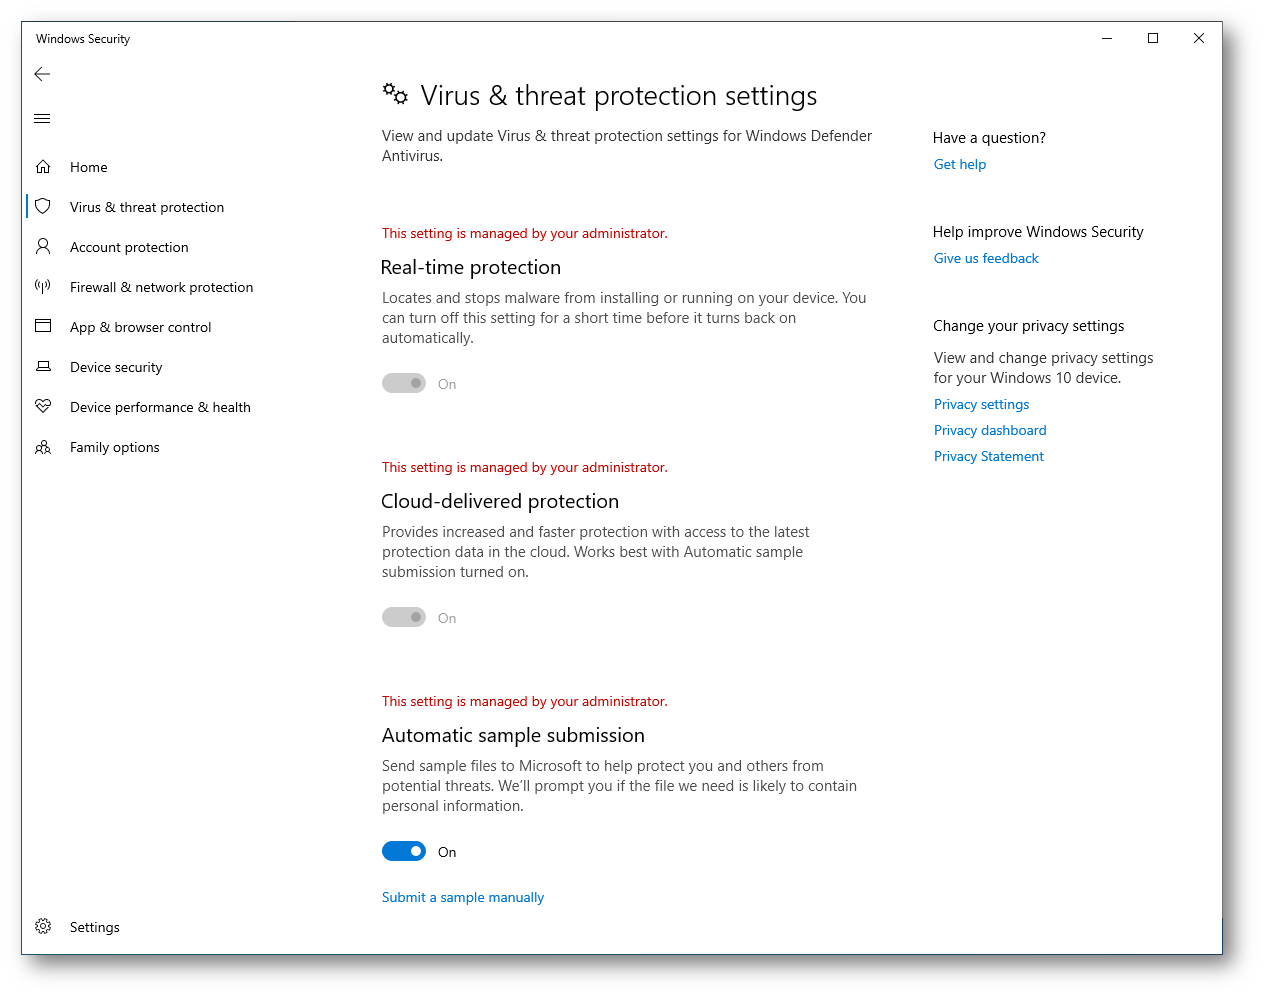Viewport: 1265px width, 997px height.
Task: Toggle the Cloud-delivered protection switch
Action: (x=404, y=617)
